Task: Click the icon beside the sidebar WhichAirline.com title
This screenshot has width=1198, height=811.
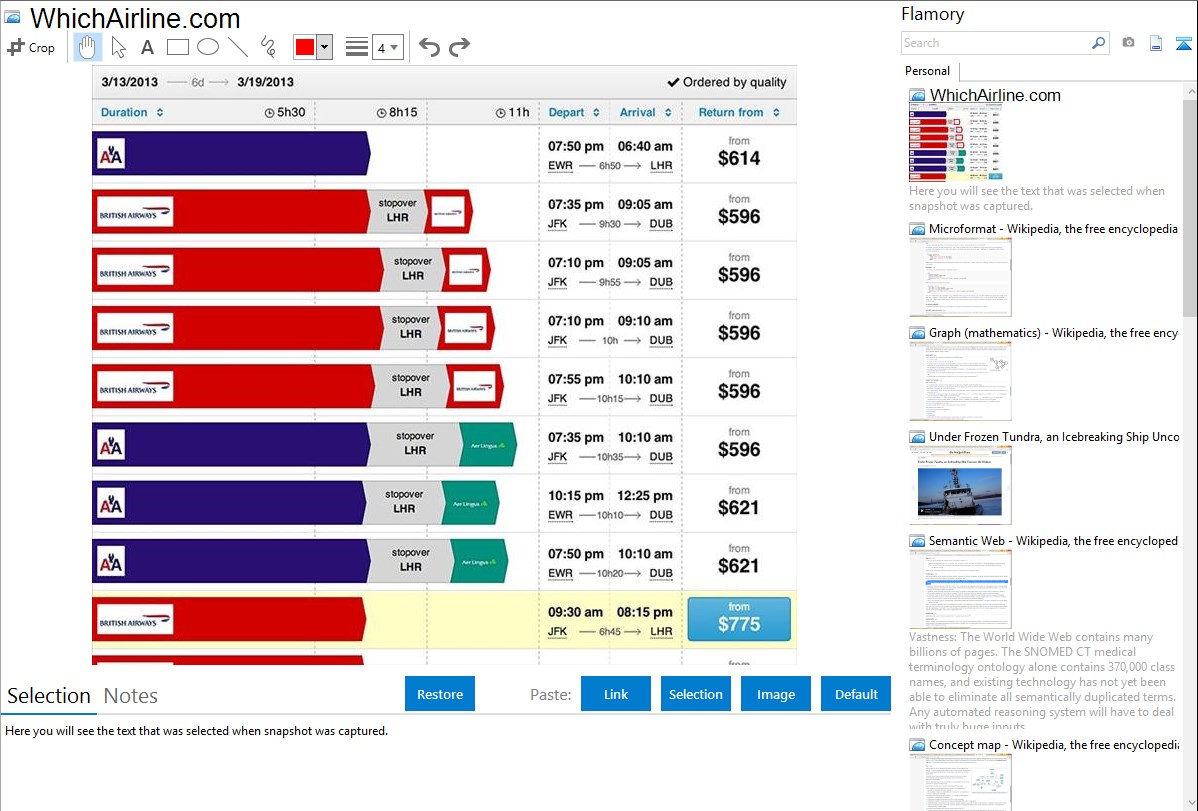Action: click(x=917, y=96)
